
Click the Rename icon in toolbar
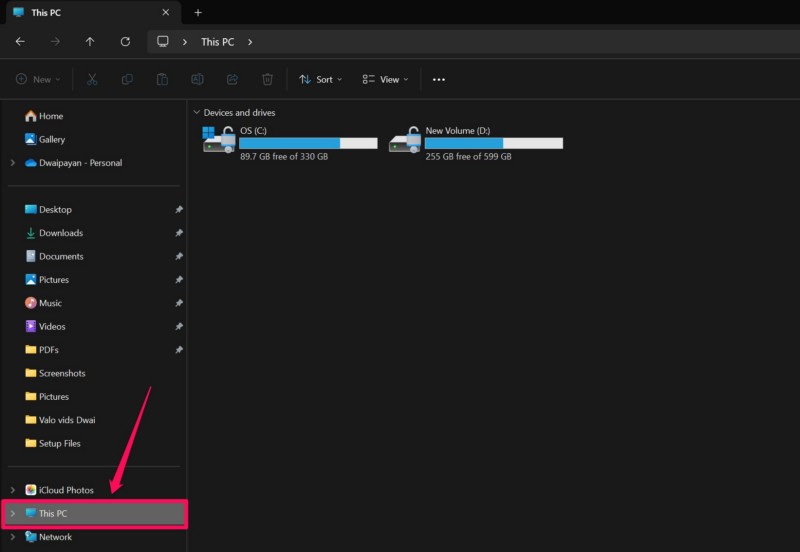coord(197,79)
